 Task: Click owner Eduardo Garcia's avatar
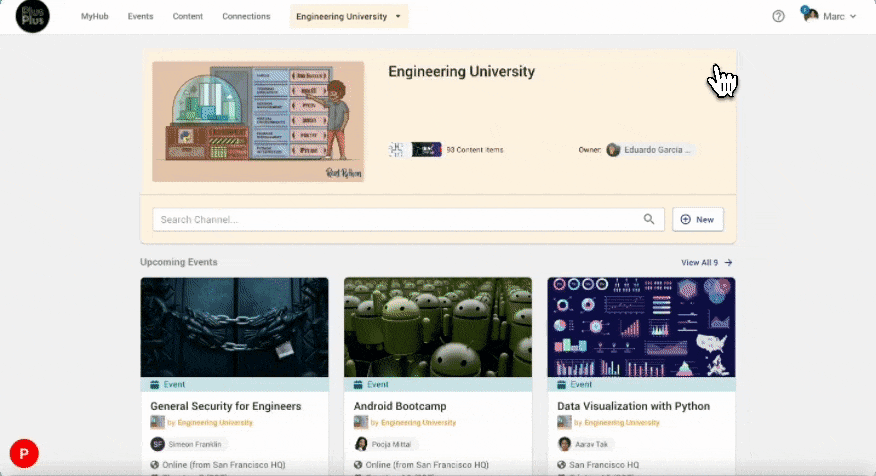[613, 150]
